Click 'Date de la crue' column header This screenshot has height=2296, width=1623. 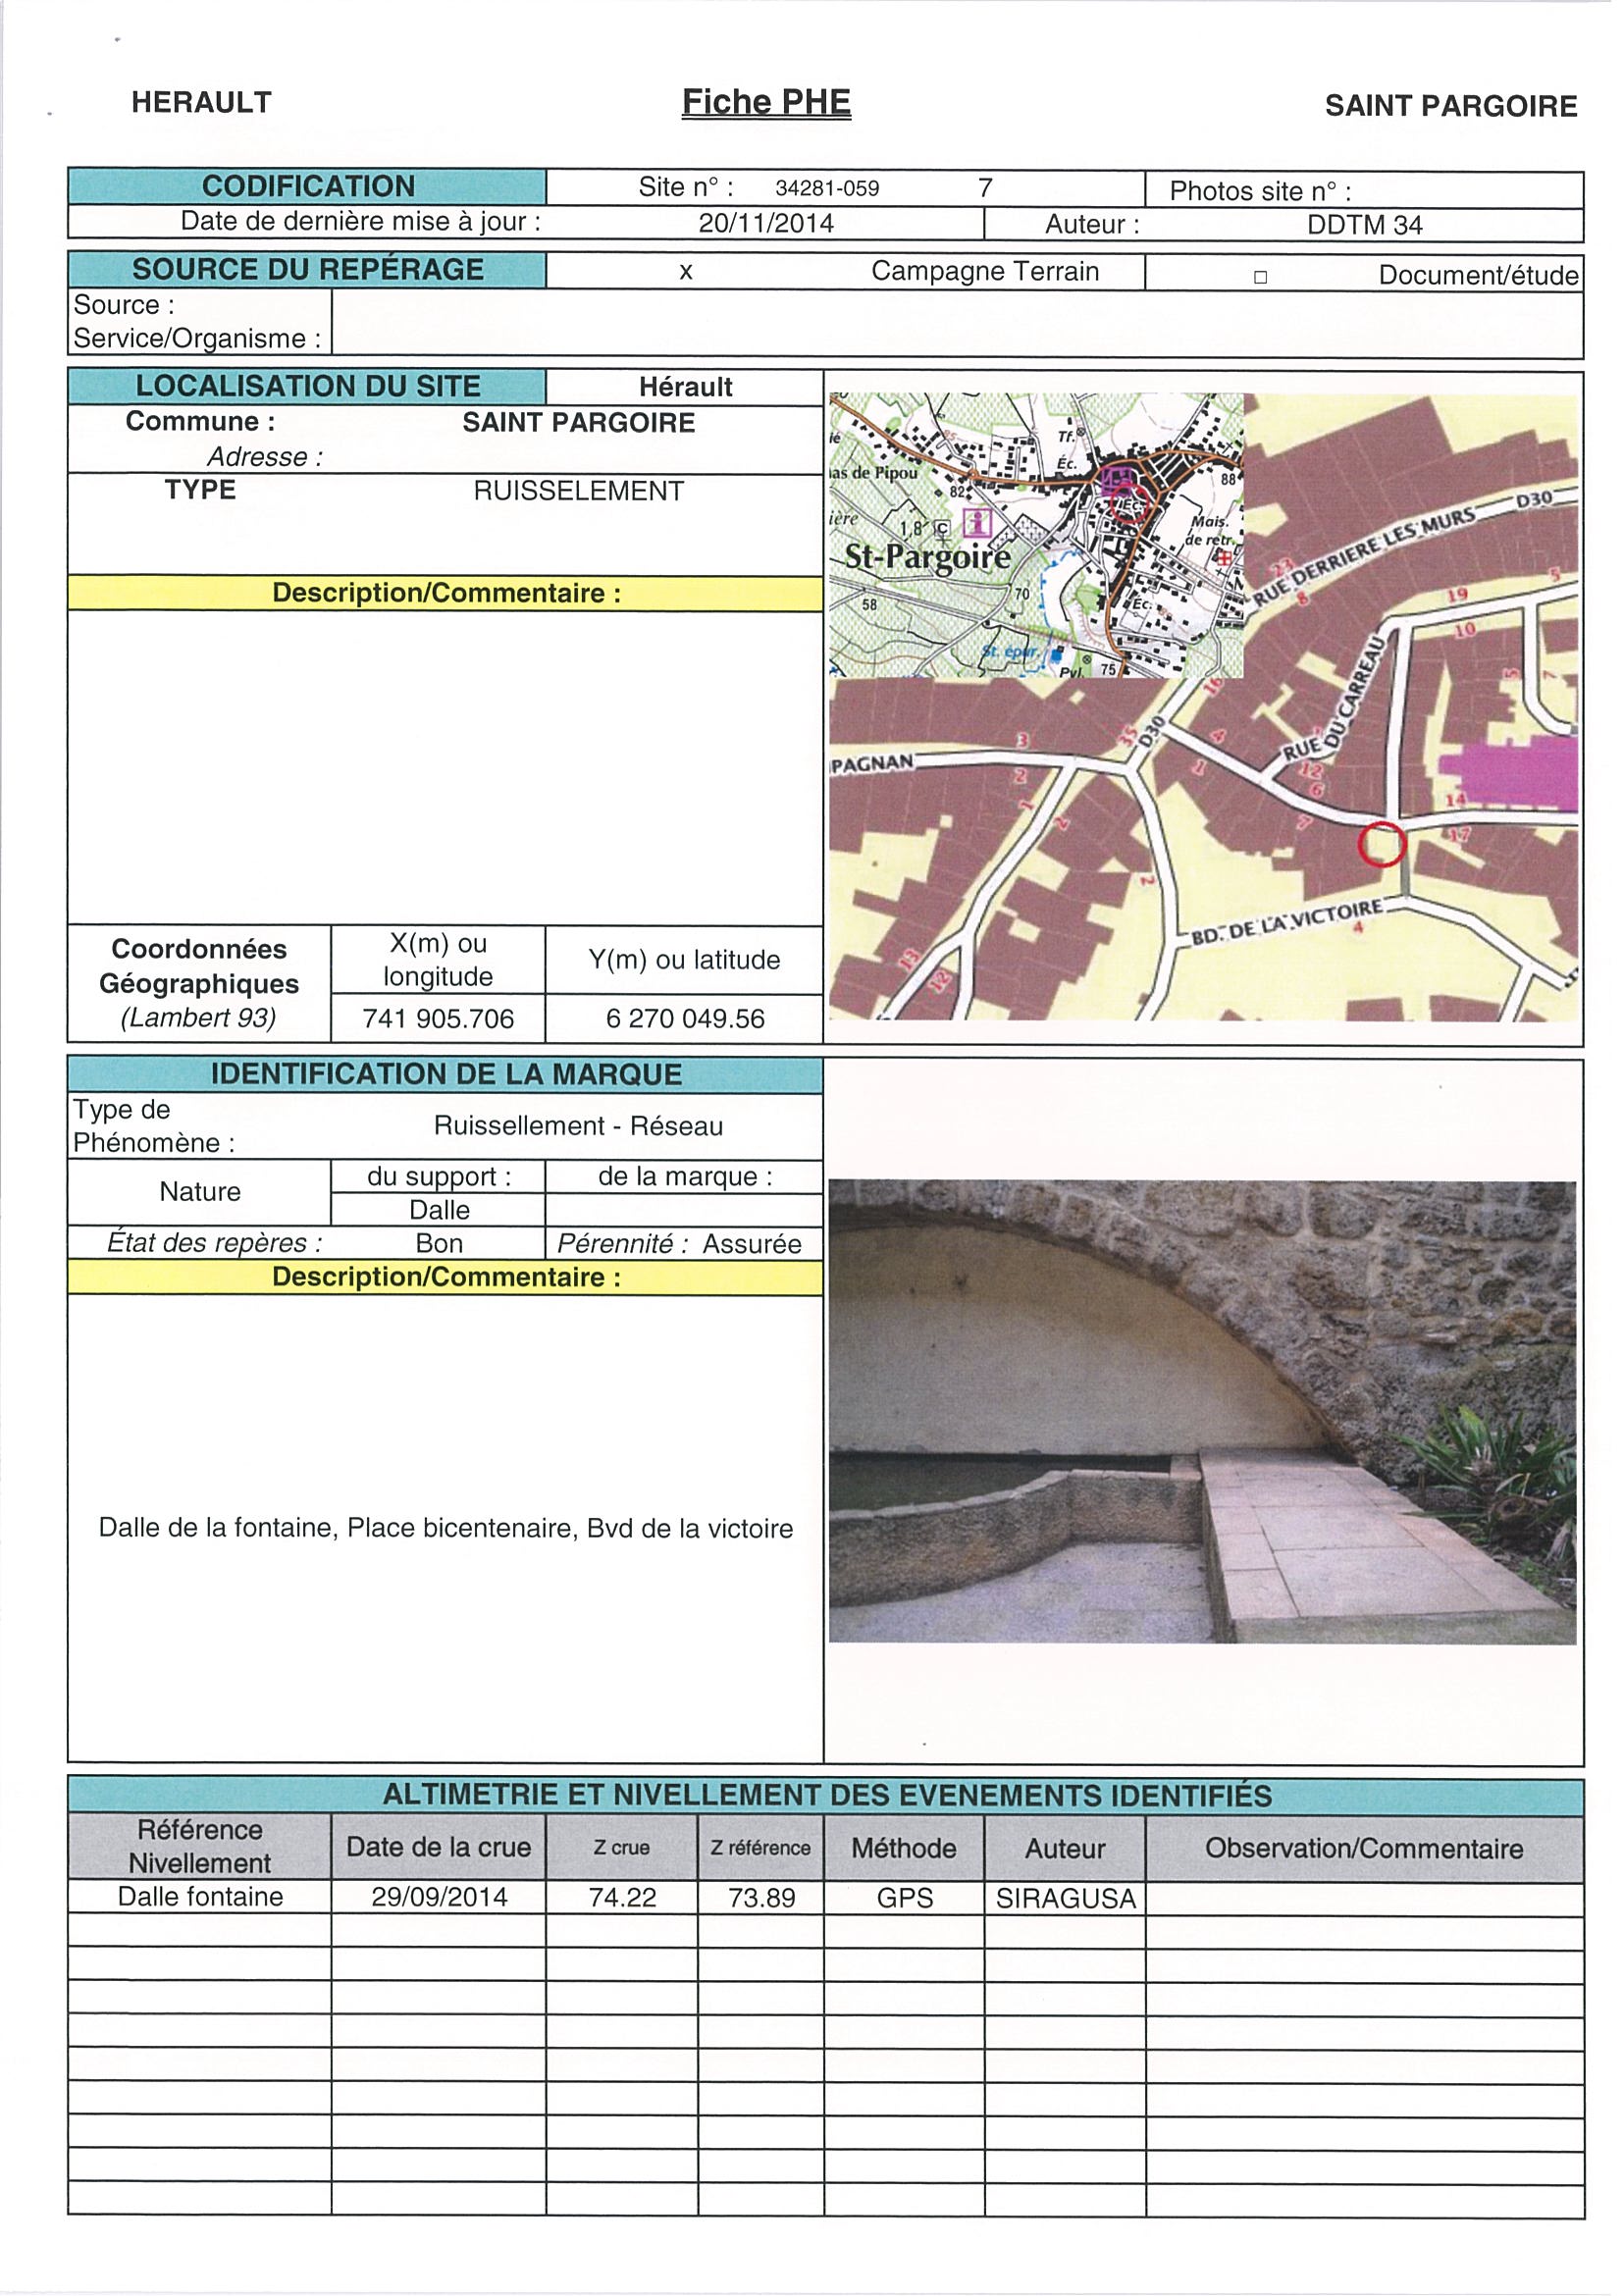[438, 1847]
